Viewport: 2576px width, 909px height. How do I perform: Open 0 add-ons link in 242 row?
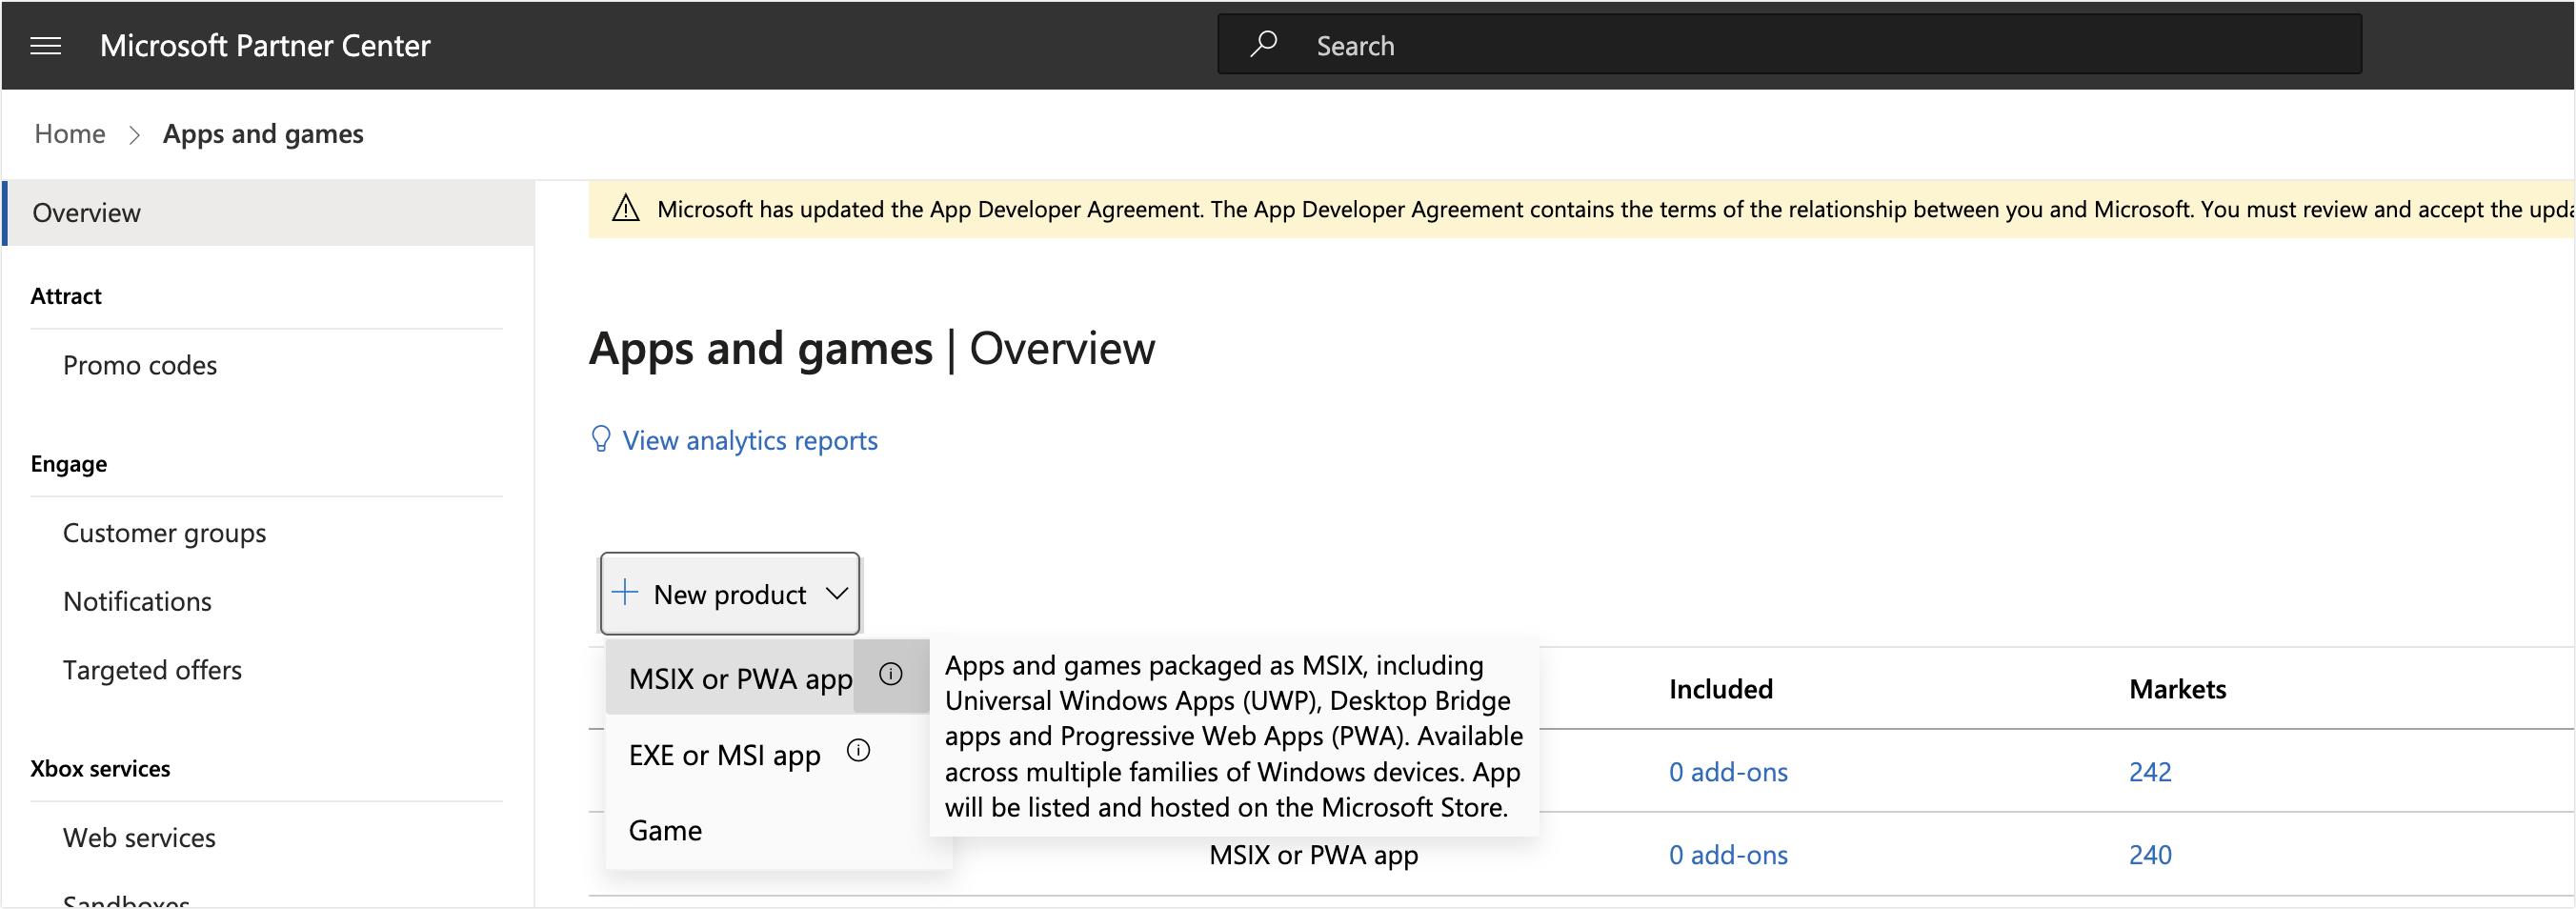[x=1728, y=772]
